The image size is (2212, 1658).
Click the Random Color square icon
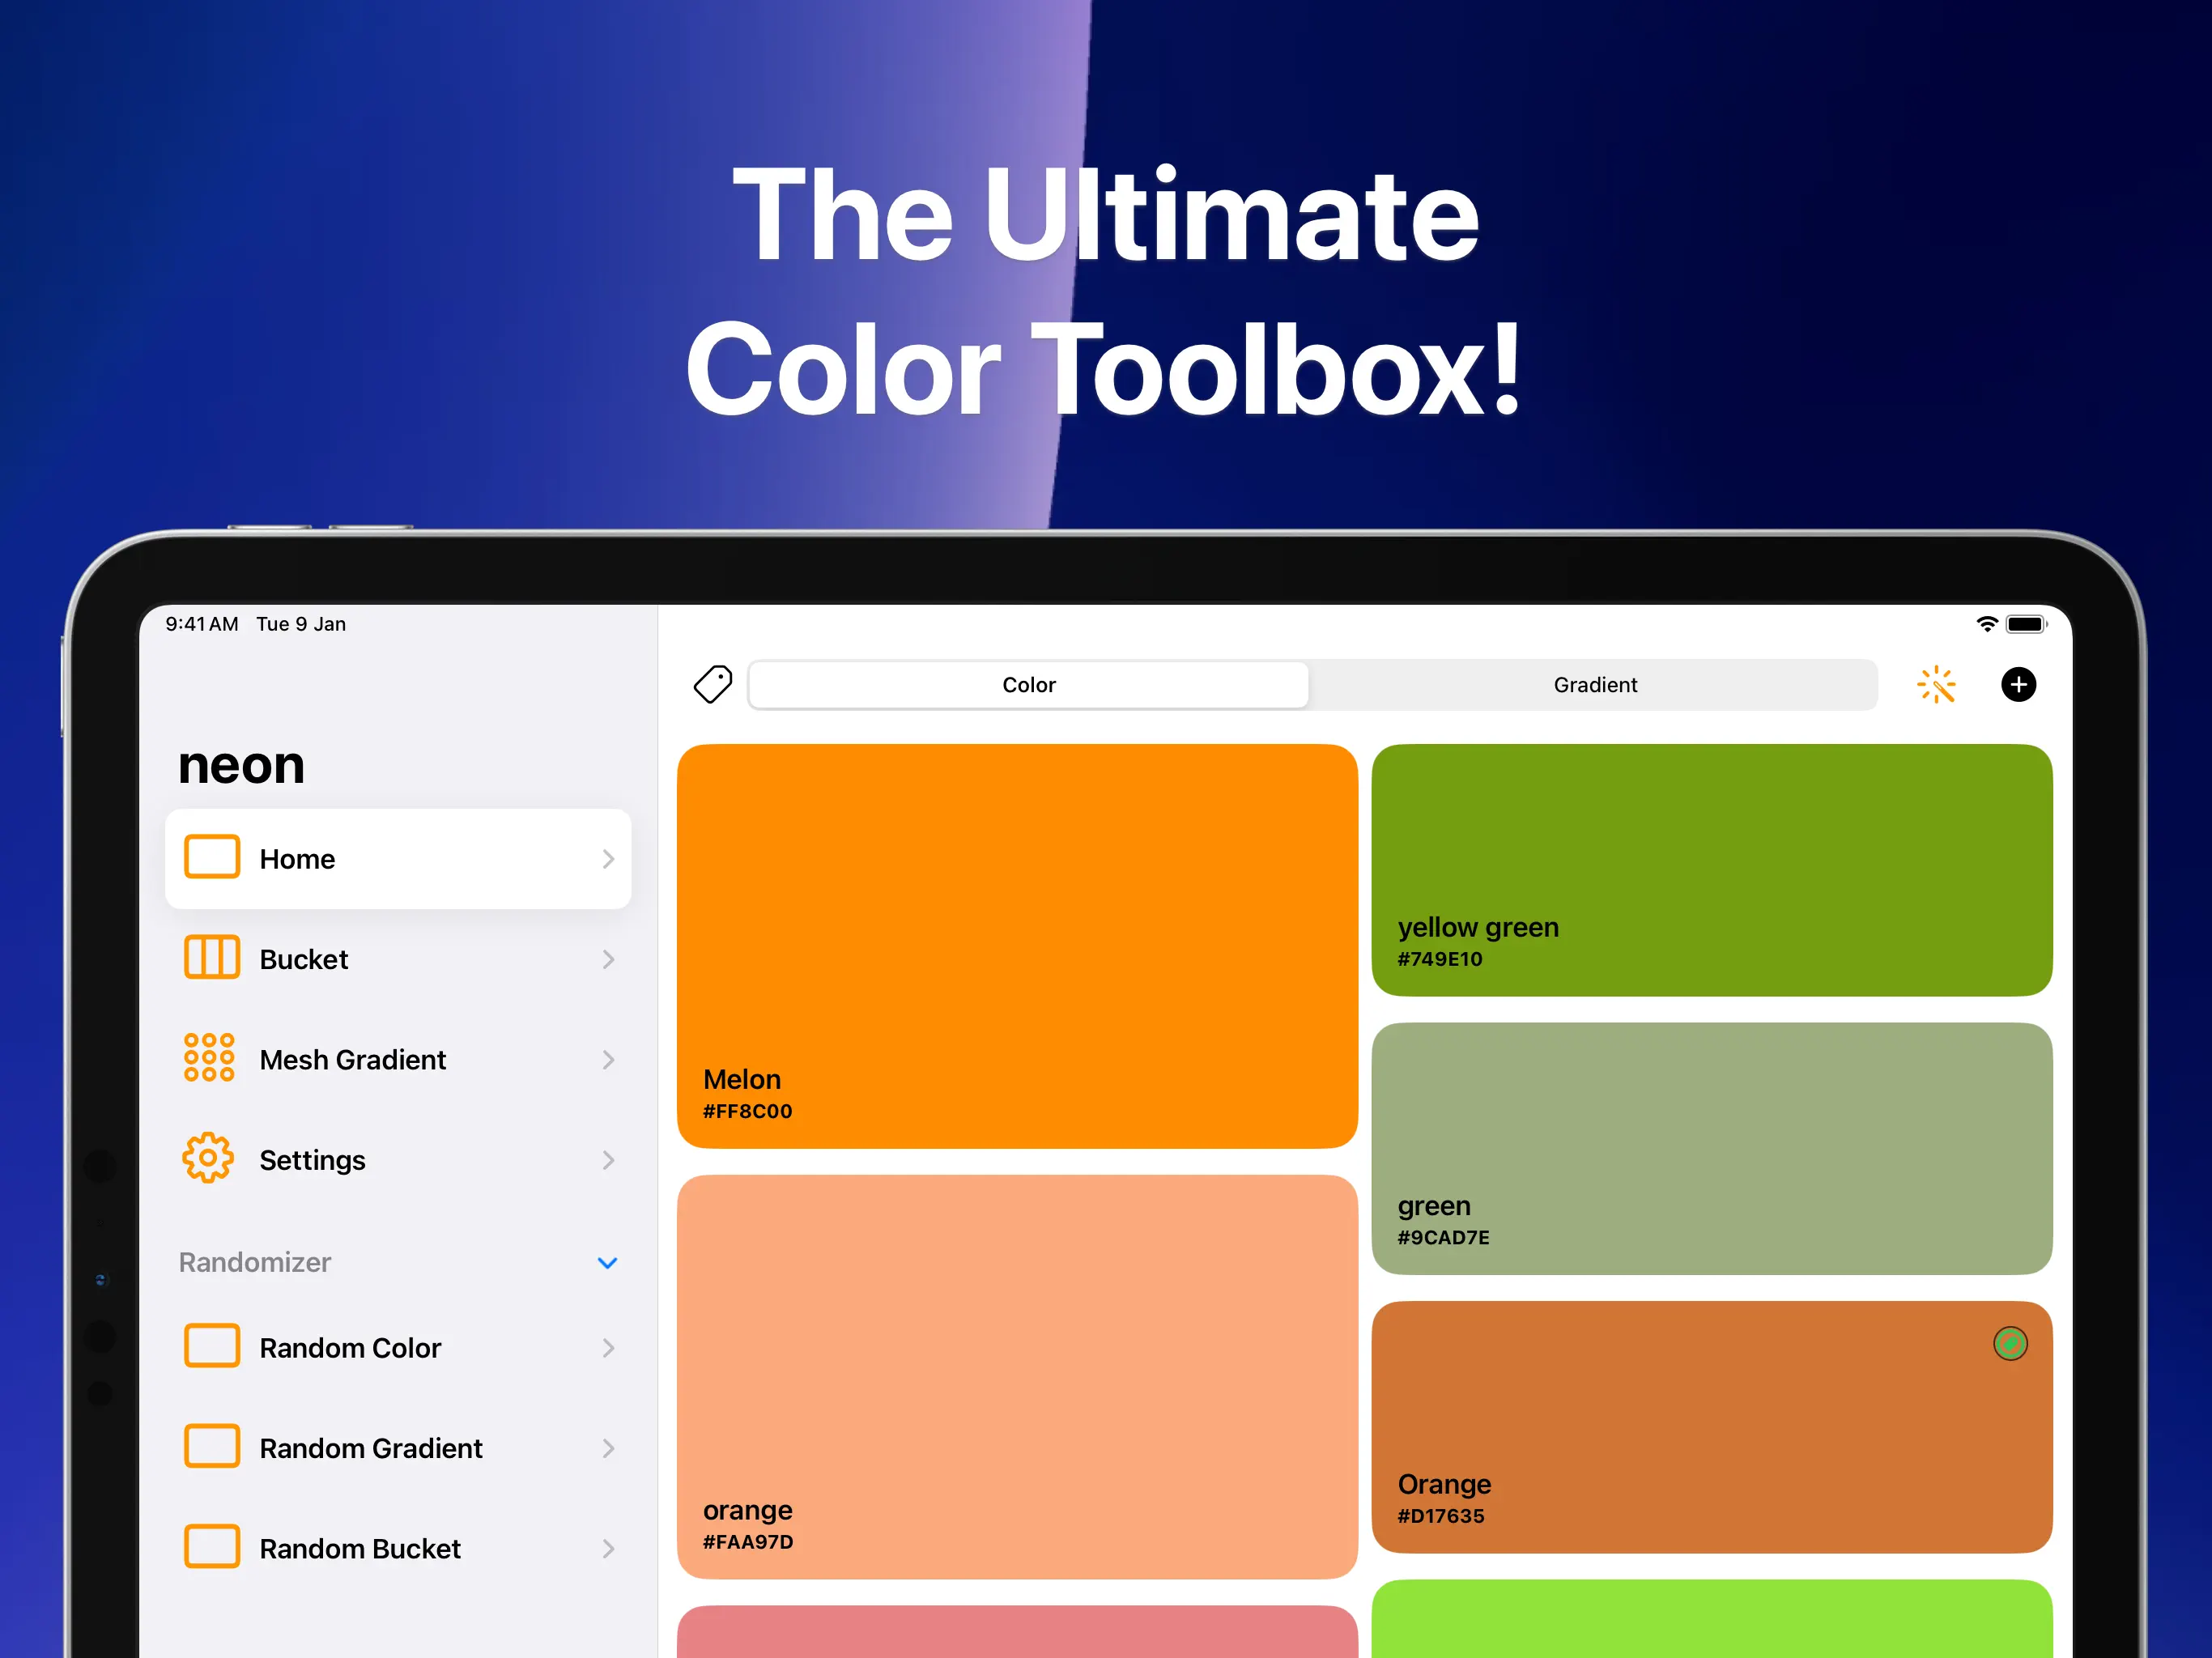tap(211, 1346)
